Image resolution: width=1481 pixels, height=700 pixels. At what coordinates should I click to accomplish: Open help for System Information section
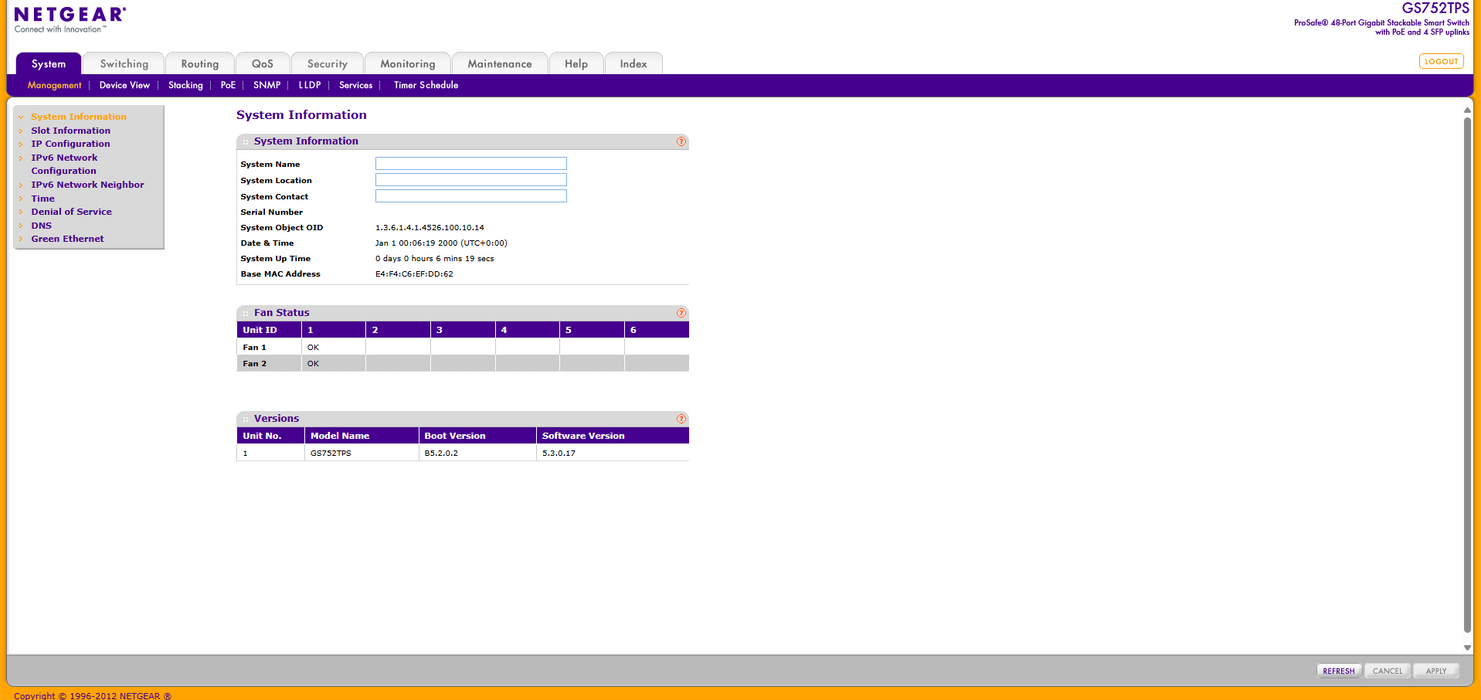click(681, 142)
